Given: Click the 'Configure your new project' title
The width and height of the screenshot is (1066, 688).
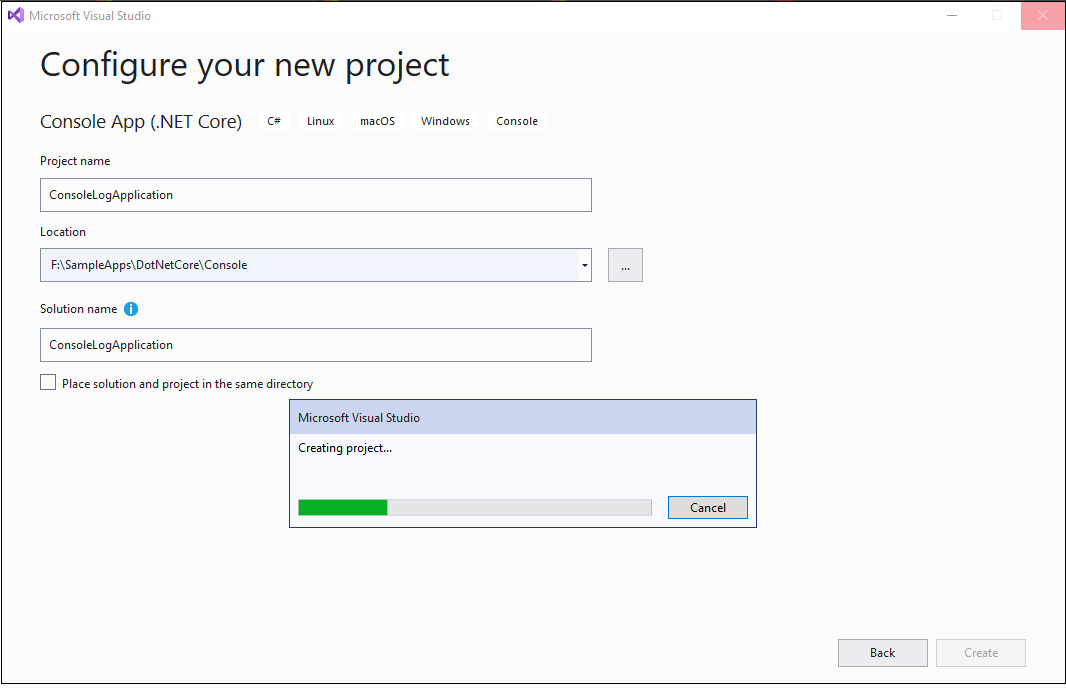Looking at the screenshot, I should click(245, 66).
